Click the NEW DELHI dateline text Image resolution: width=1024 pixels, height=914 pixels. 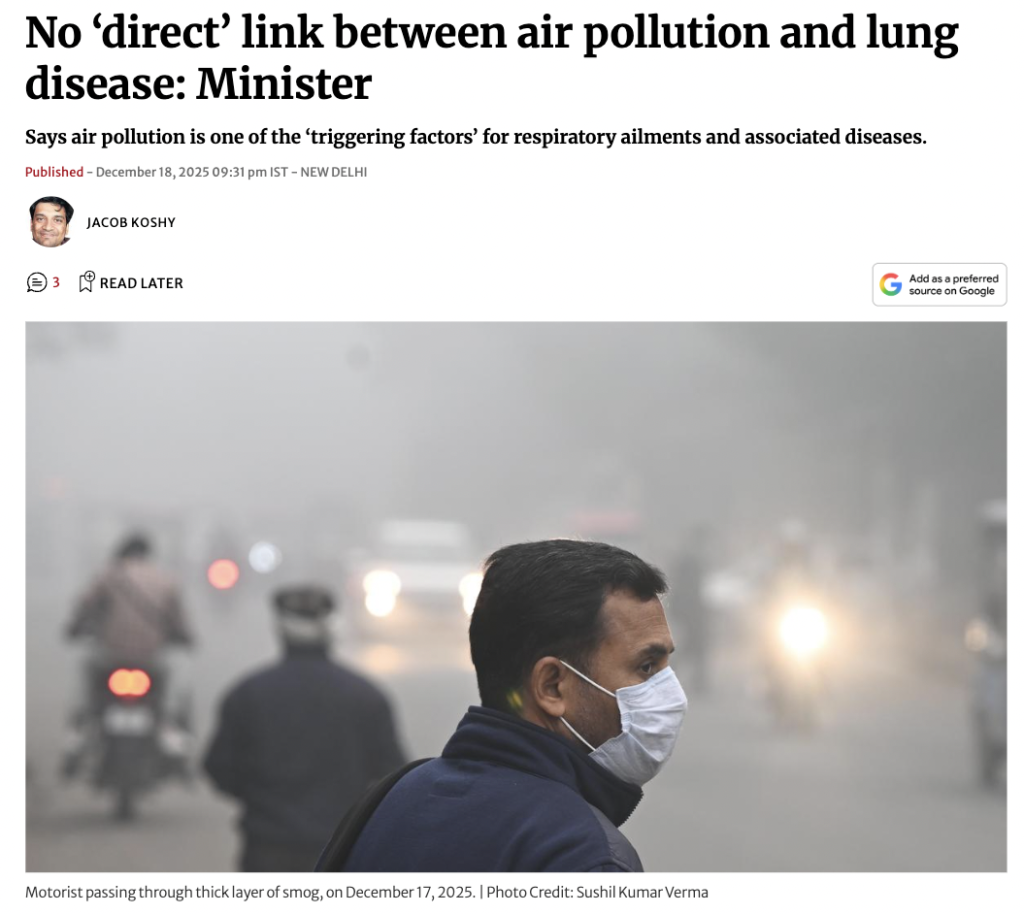pos(334,172)
